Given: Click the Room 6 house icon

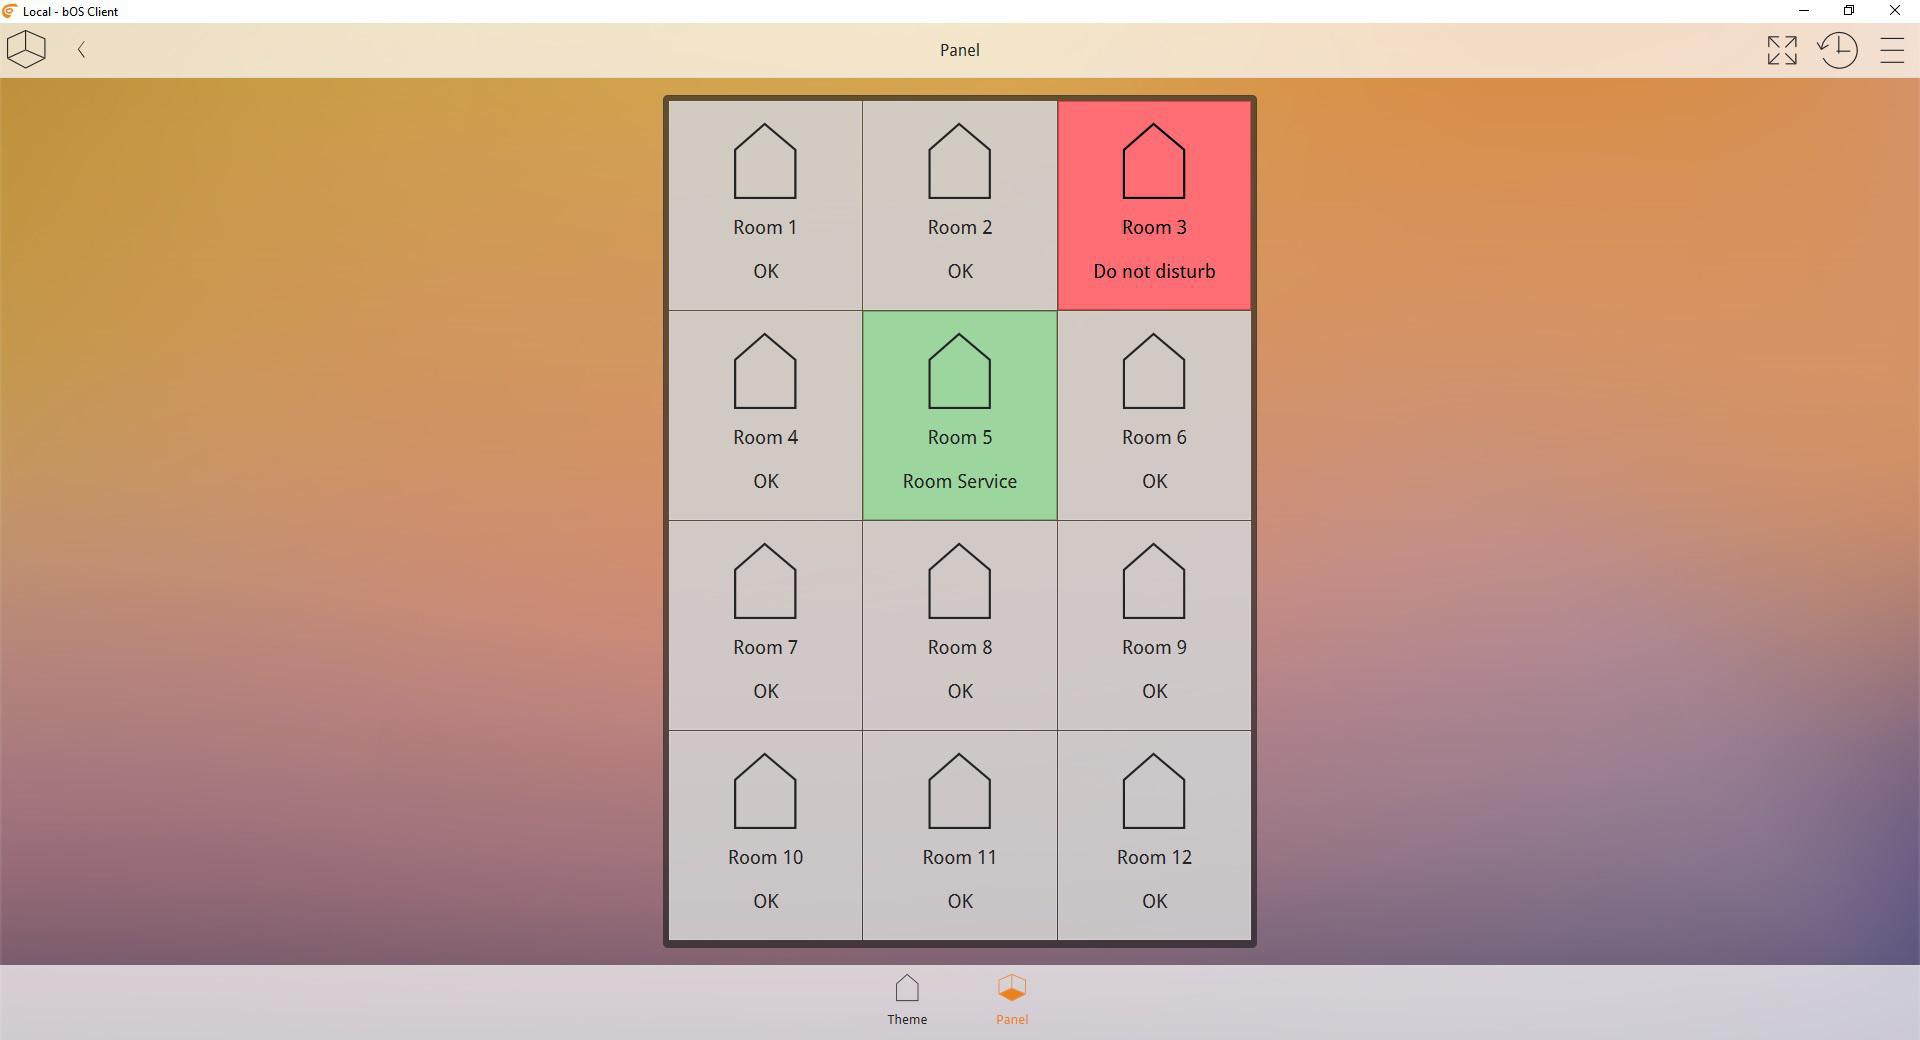Looking at the screenshot, I should point(1154,372).
